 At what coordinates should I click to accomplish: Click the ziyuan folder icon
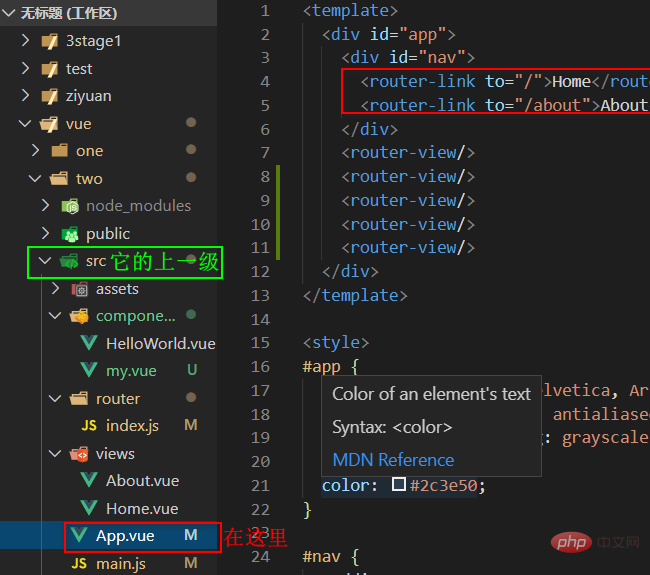[x=50, y=96]
